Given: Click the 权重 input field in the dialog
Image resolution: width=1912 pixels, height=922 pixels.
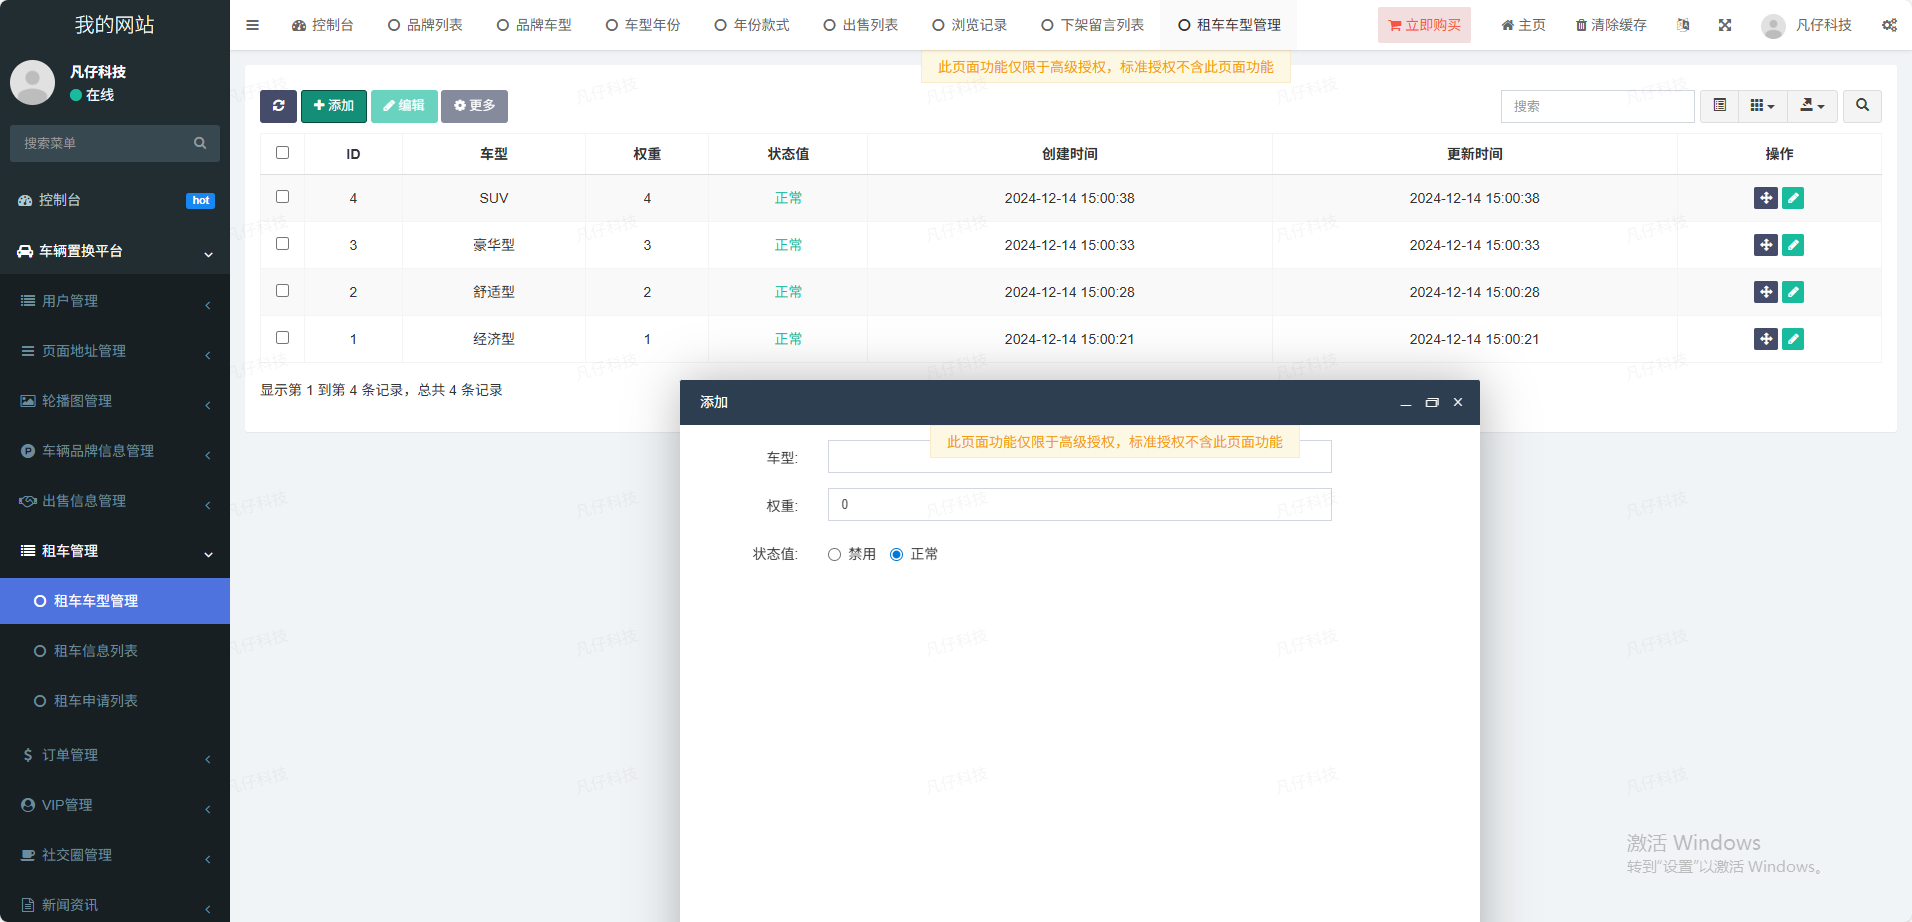Looking at the screenshot, I should [x=1079, y=505].
